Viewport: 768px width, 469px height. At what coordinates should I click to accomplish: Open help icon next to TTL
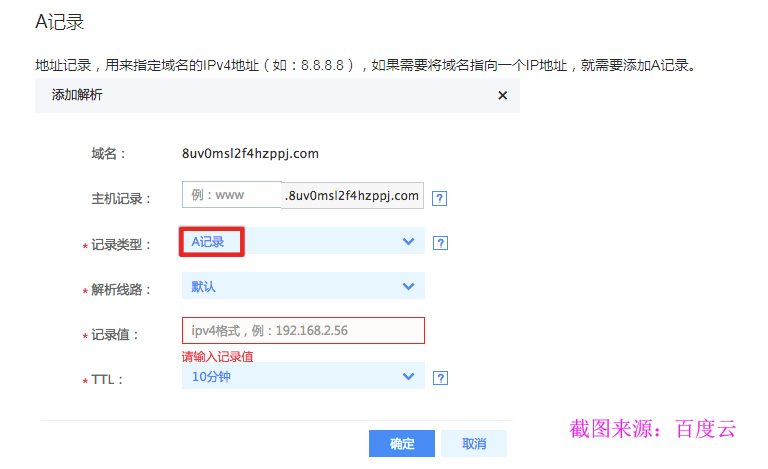pos(440,378)
